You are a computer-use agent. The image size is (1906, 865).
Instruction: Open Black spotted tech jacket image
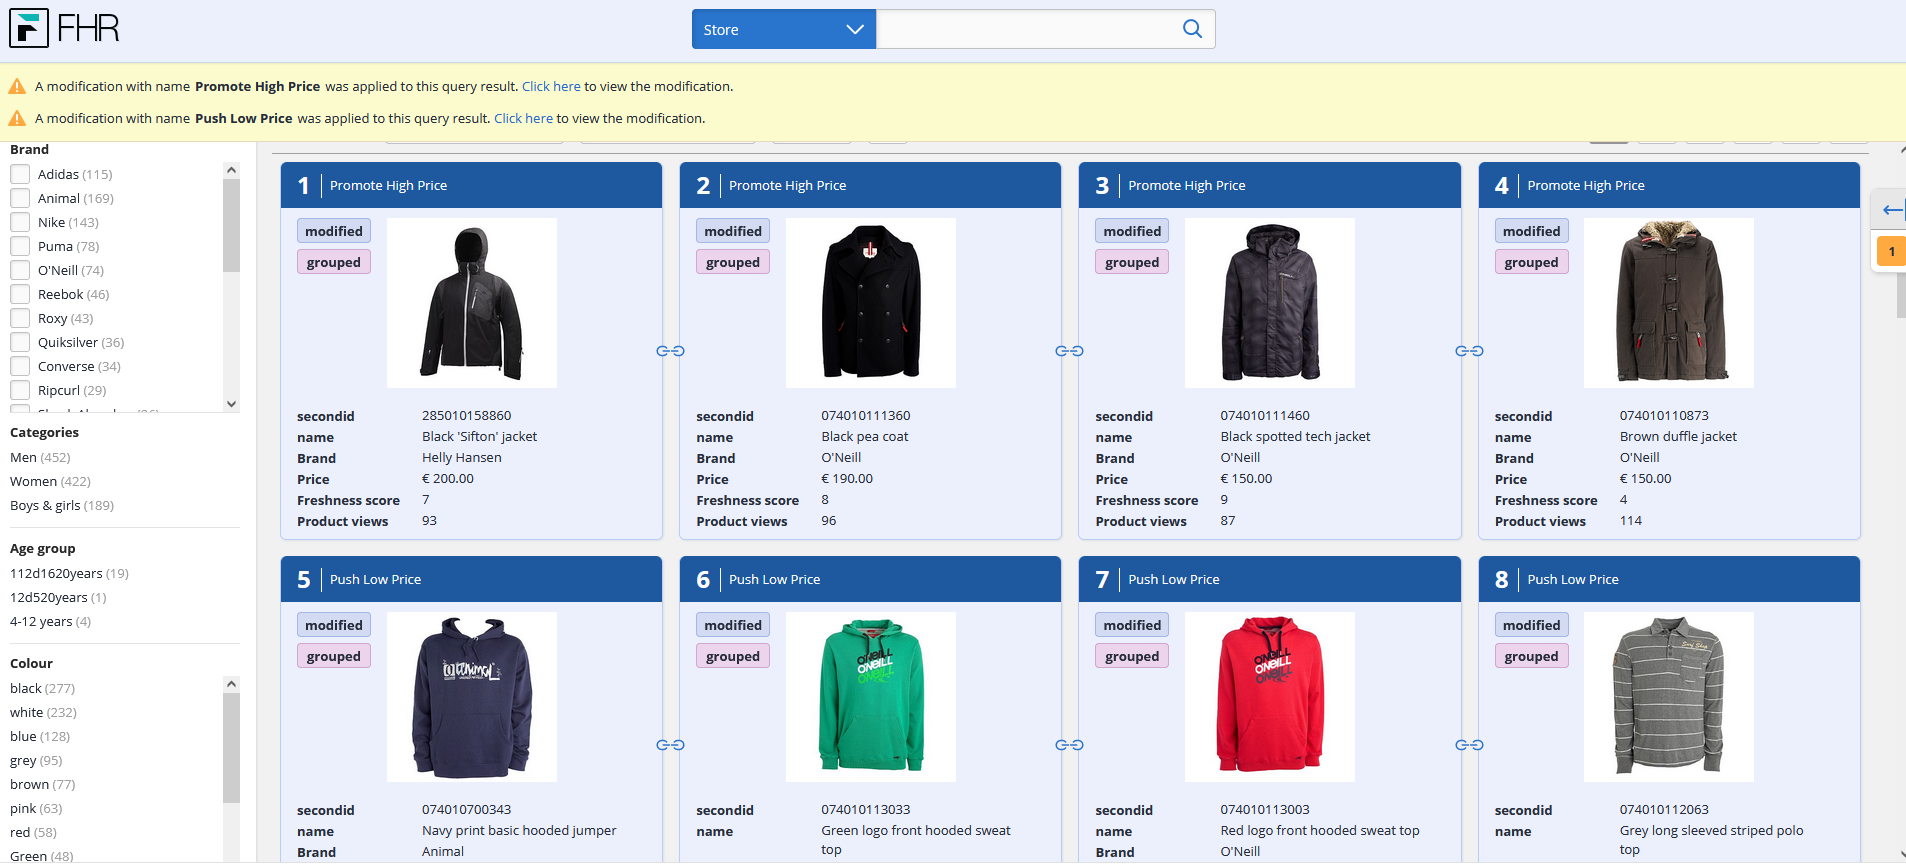1270,303
